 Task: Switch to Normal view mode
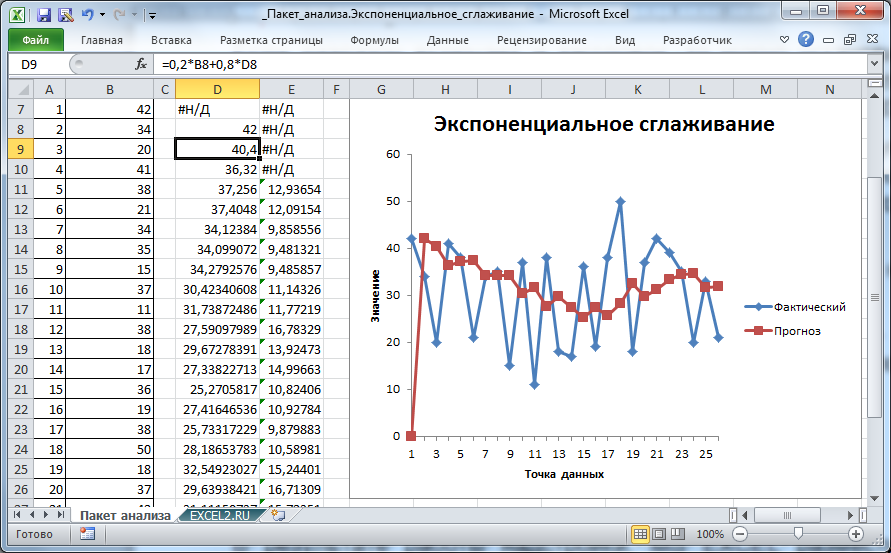point(641,534)
